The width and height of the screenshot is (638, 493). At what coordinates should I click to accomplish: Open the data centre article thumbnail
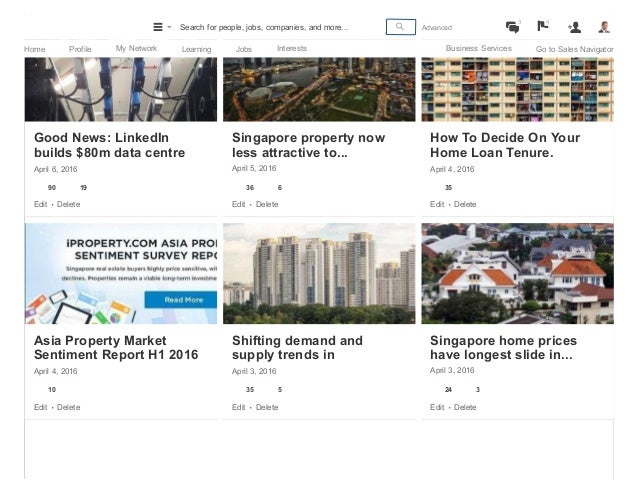121,89
